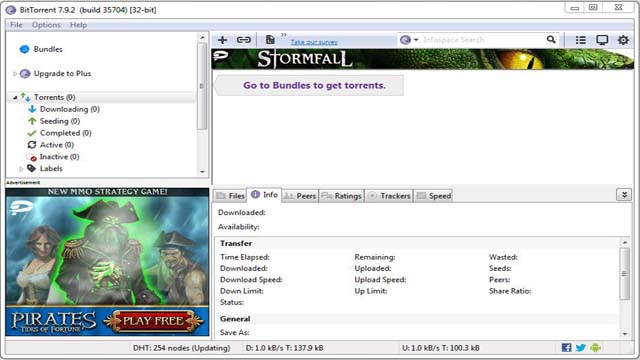The width and height of the screenshot is (640, 360).
Task: Click the download speed status entry
Action: point(284,348)
